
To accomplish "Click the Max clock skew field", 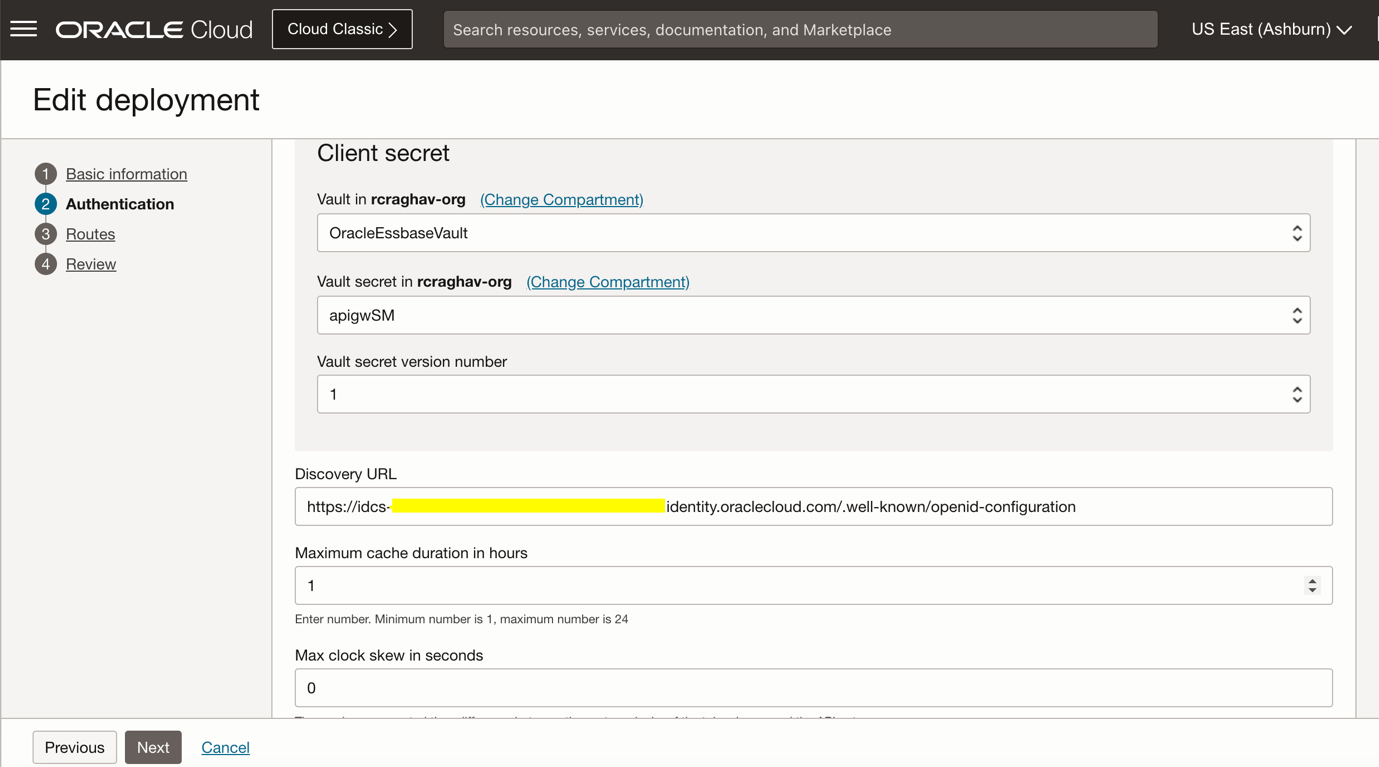I will pyautogui.click(x=813, y=688).
